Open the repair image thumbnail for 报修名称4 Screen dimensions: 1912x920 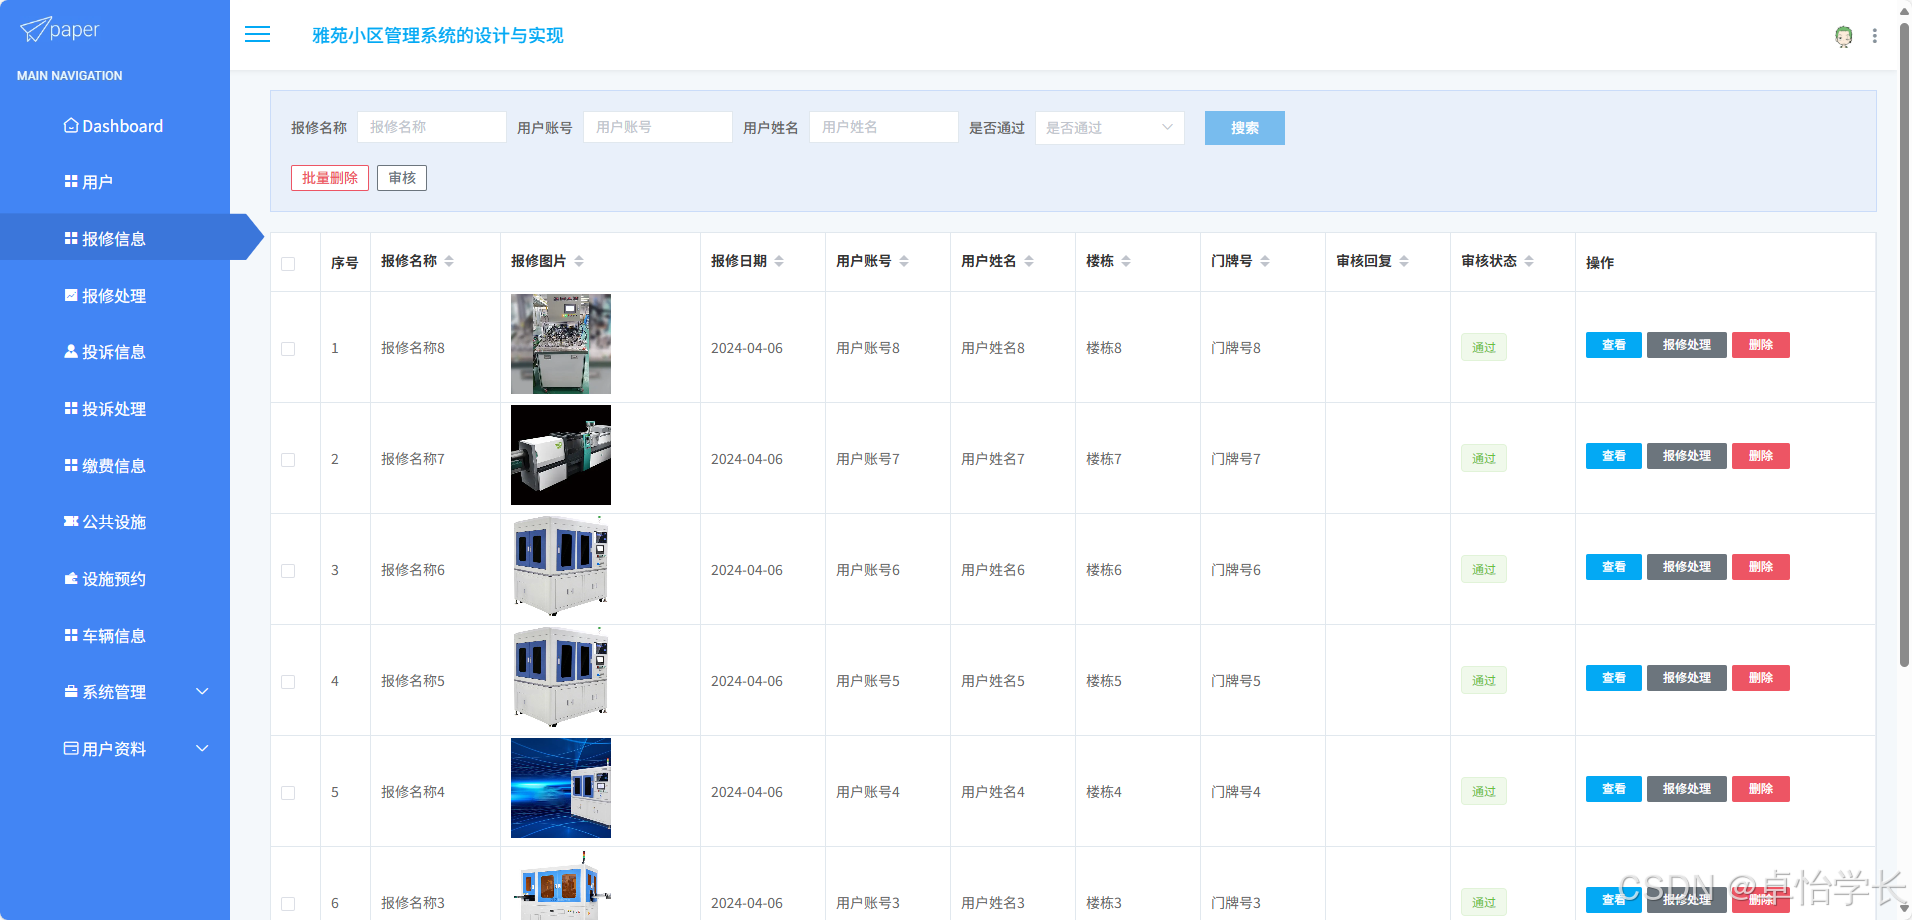(561, 788)
